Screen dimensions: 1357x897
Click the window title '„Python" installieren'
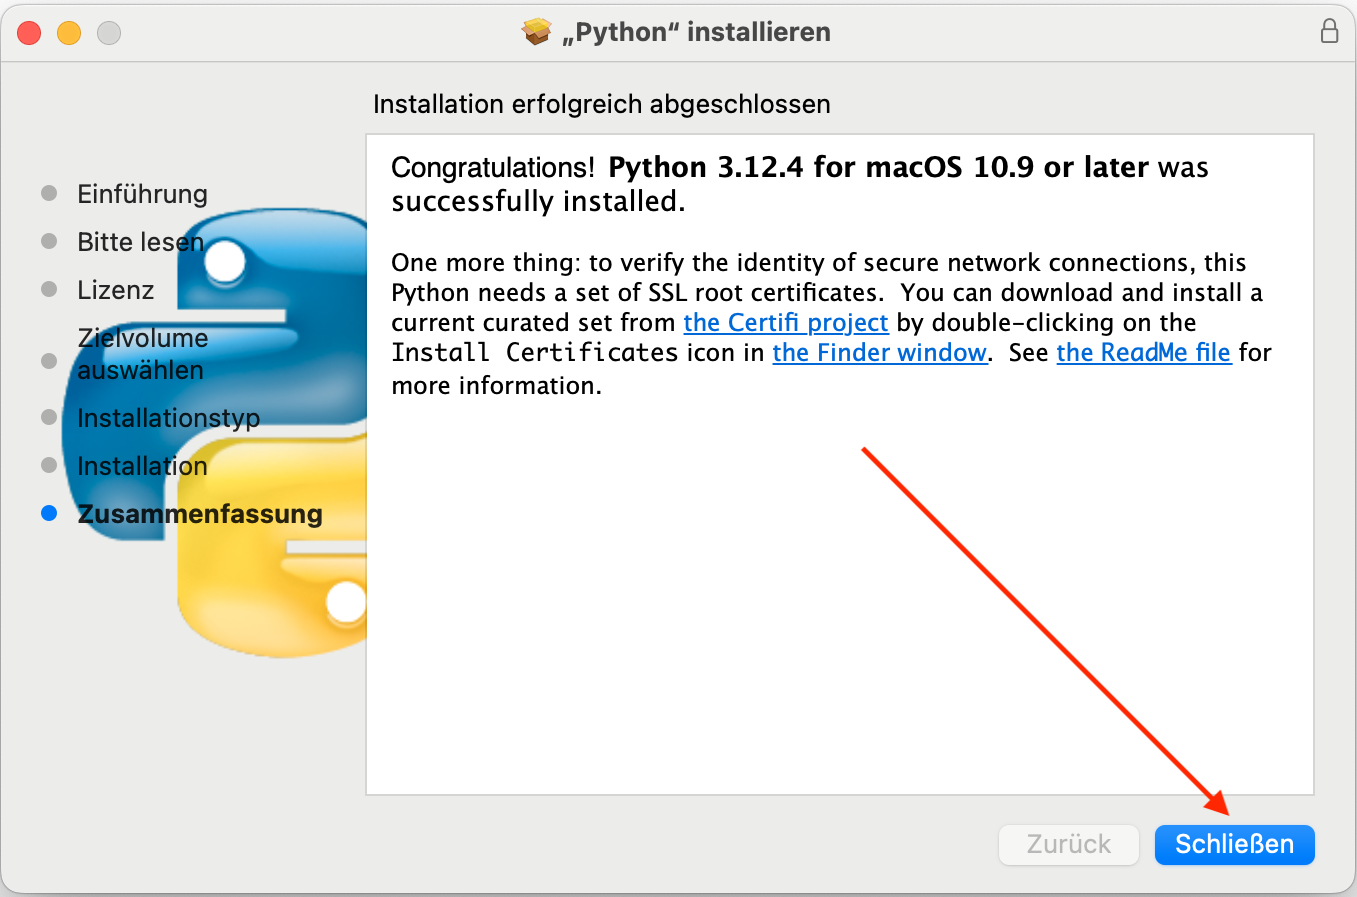[x=696, y=32]
